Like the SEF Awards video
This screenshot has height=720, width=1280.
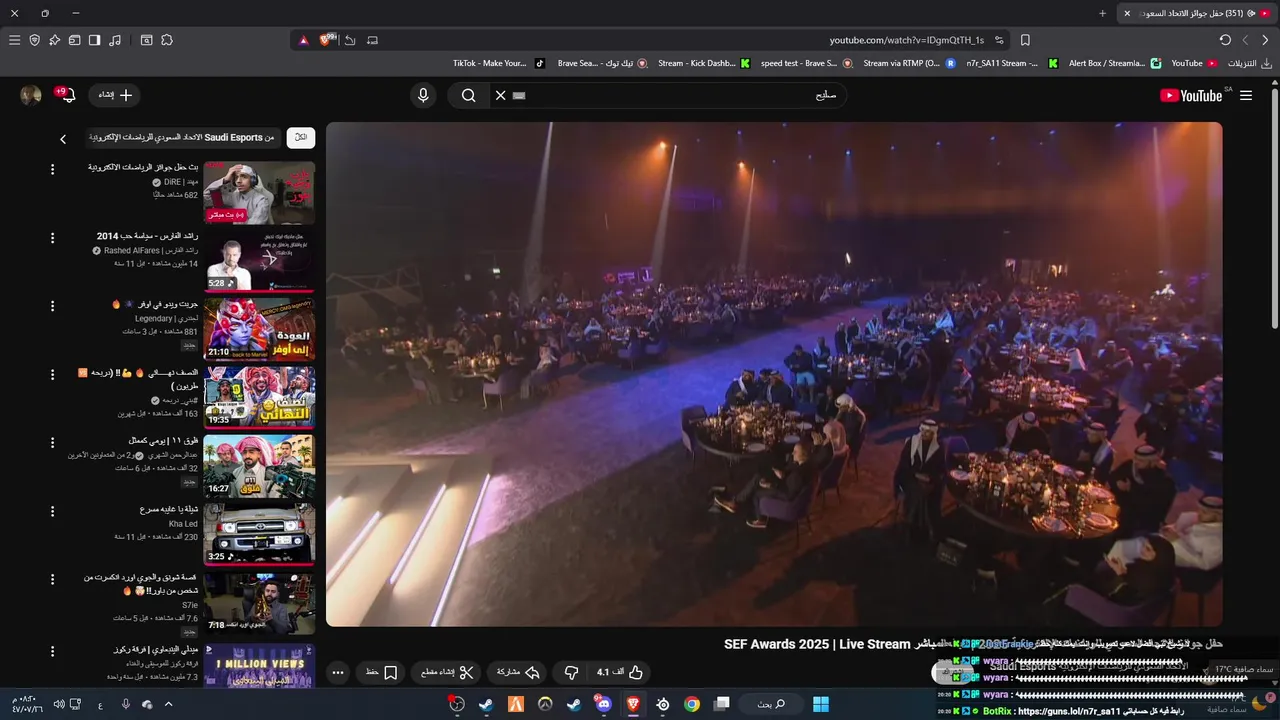[x=620, y=672]
